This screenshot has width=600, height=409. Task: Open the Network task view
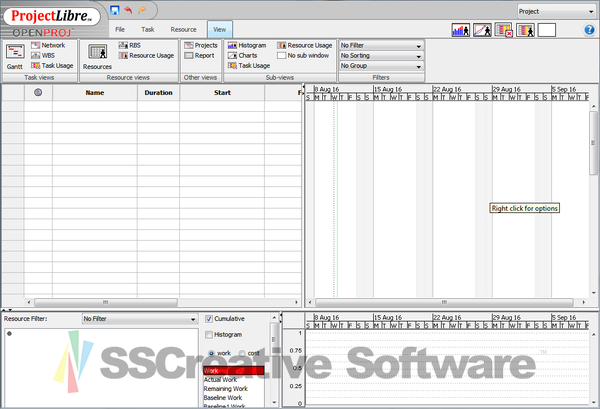[x=48, y=45]
